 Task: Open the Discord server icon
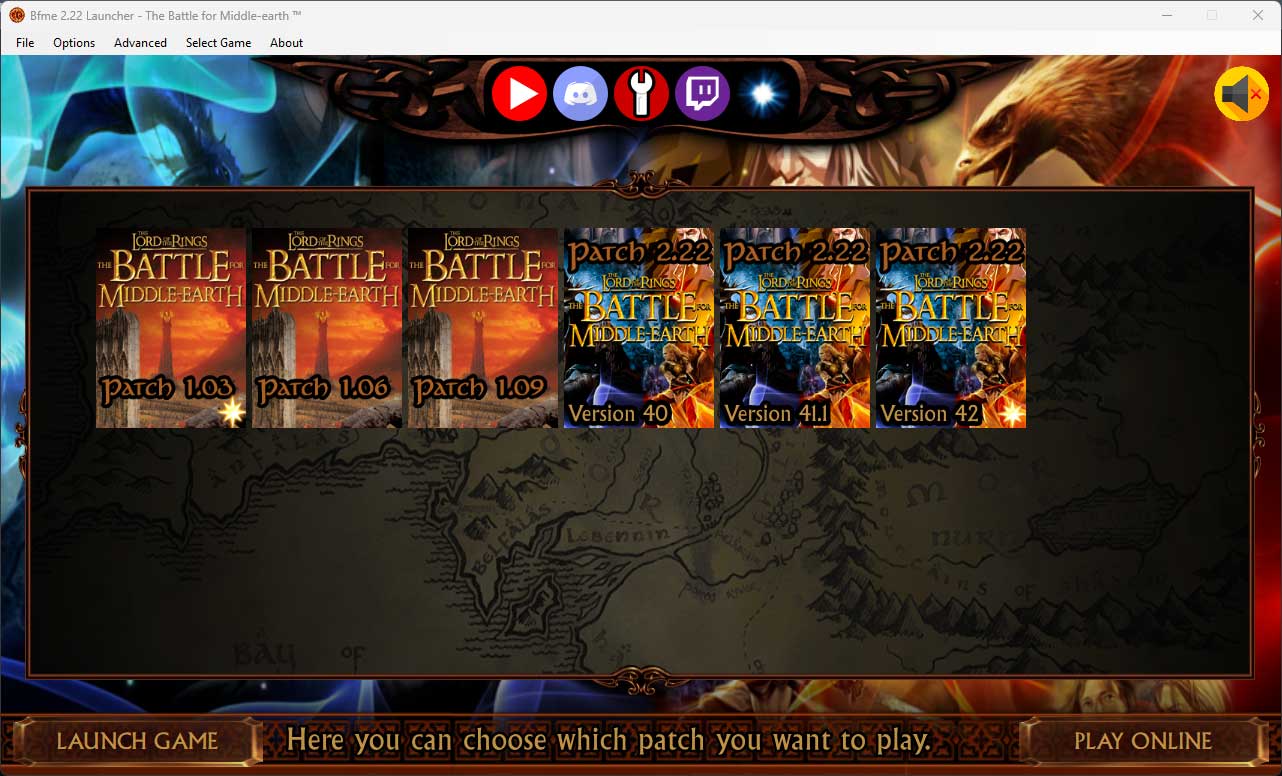(x=580, y=94)
